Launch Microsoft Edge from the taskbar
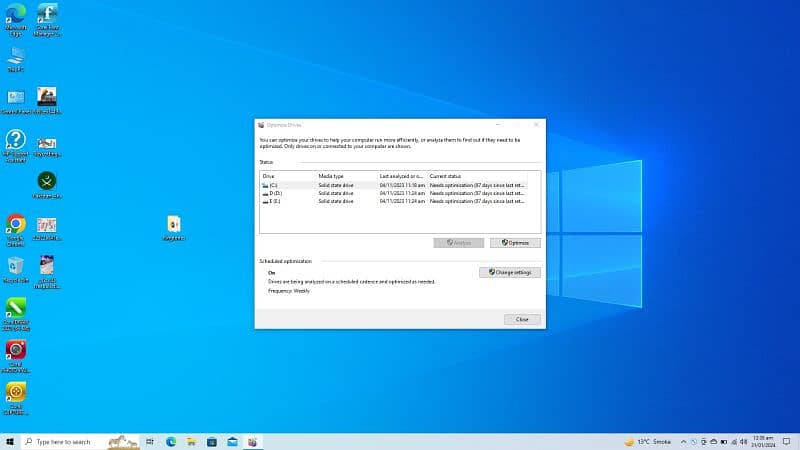This screenshot has width=800, height=450. (171, 441)
